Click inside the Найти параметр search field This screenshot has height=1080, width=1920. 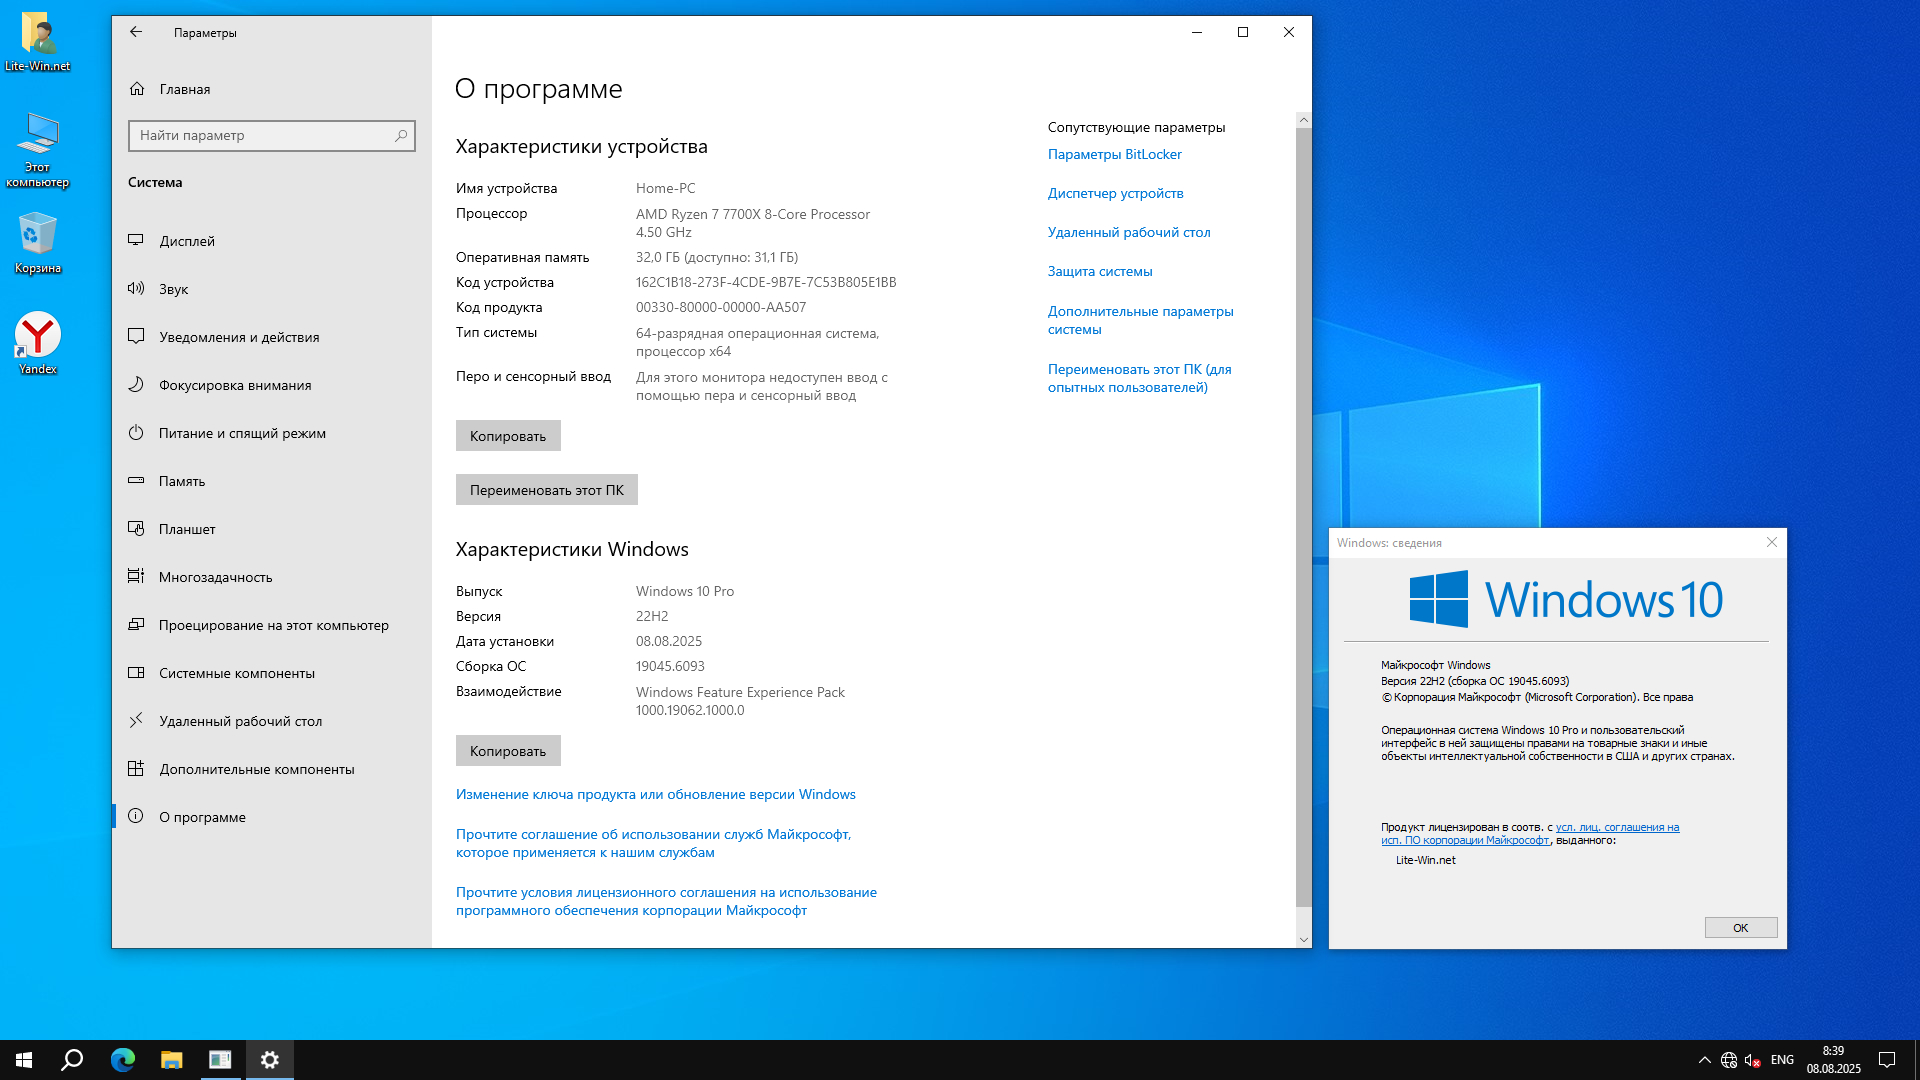pyautogui.click(x=260, y=136)
